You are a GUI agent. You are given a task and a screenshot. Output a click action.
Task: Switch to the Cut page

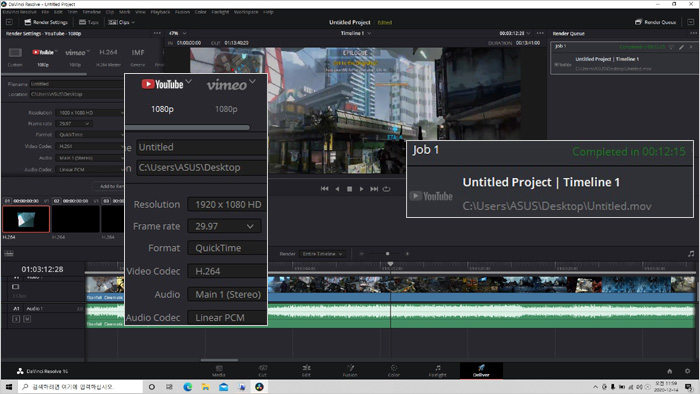pyautogui.click(x=262, y=370)
